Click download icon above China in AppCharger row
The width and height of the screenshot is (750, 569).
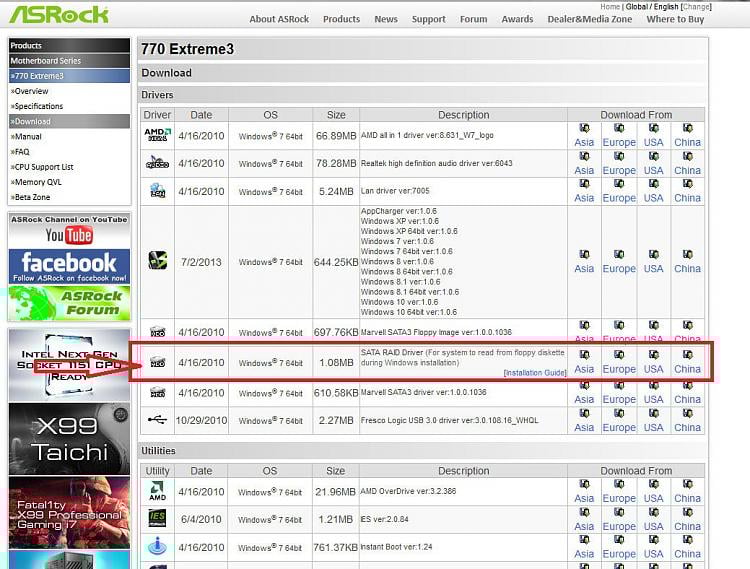coord(687,254)
